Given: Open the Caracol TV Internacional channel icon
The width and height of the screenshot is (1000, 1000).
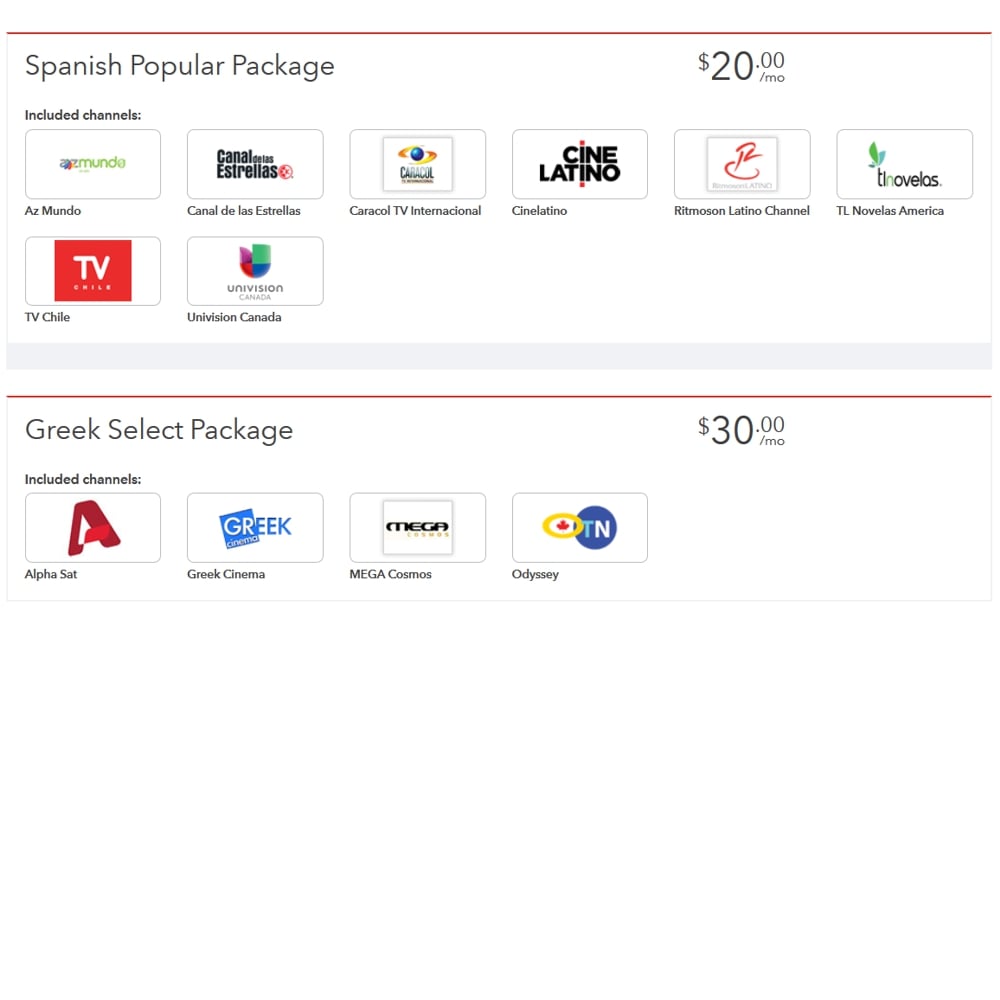Looking at the screenshot, I should point(417,164).
